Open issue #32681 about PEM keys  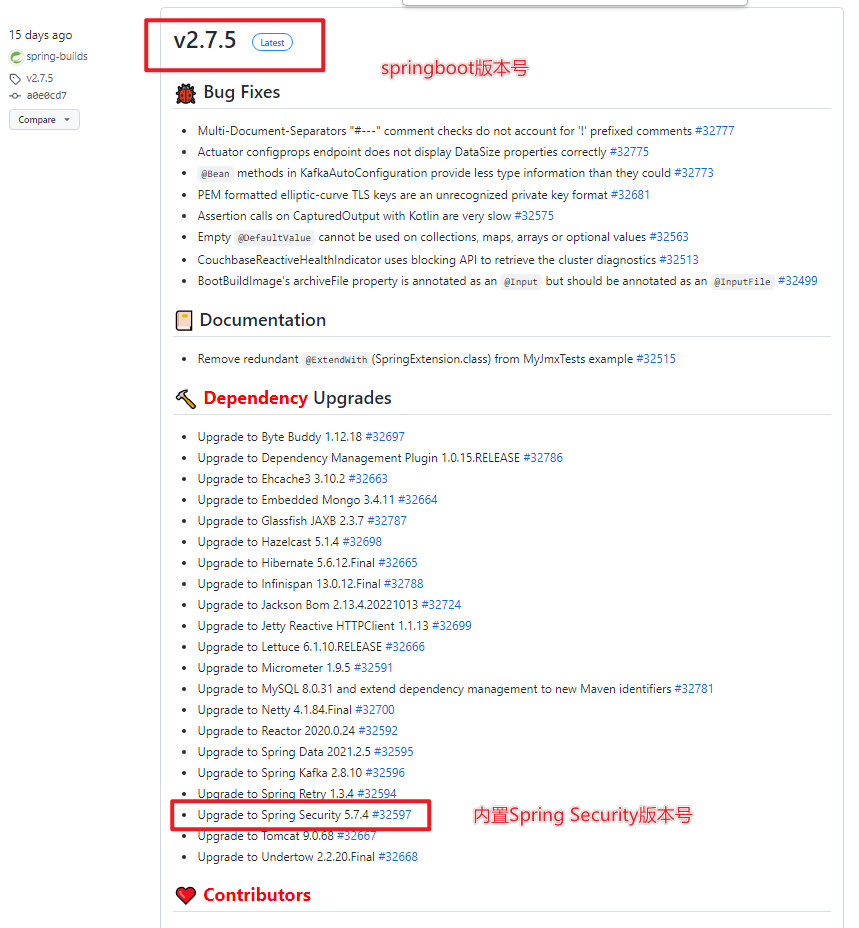[x=630, y=195]
